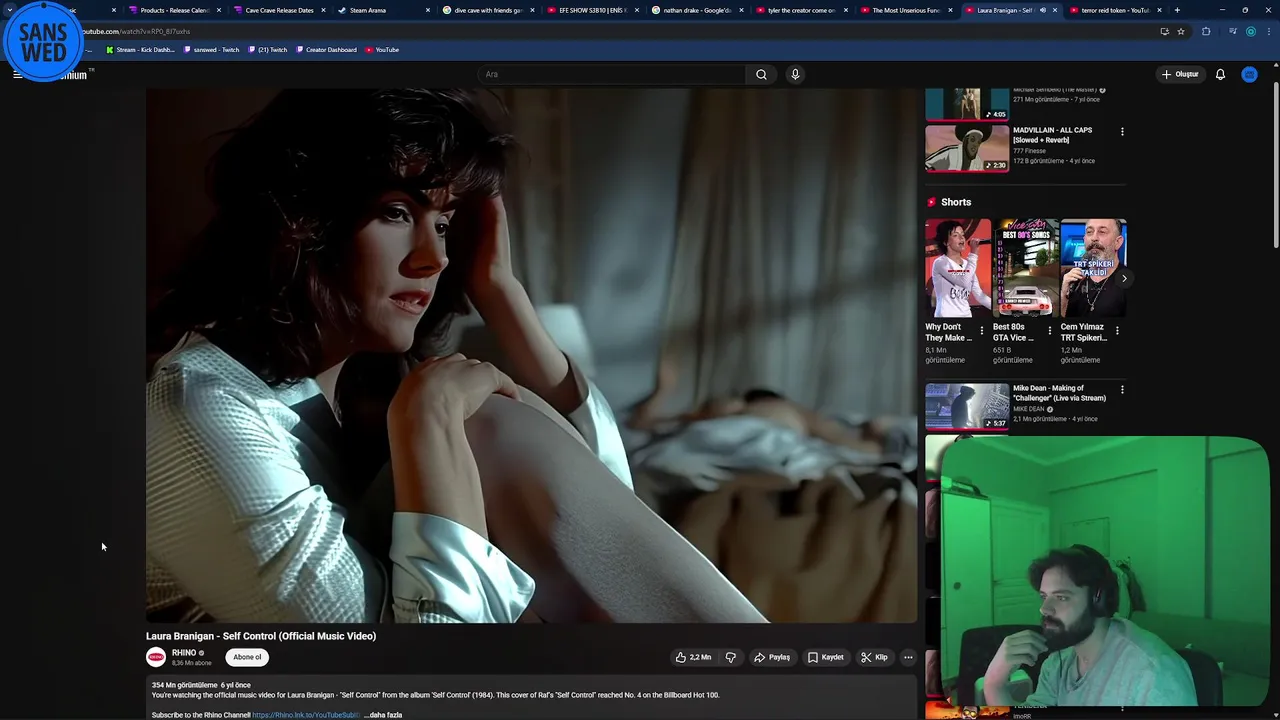
Task: Open the RHINO channel avatar
Action: (156, 657)
